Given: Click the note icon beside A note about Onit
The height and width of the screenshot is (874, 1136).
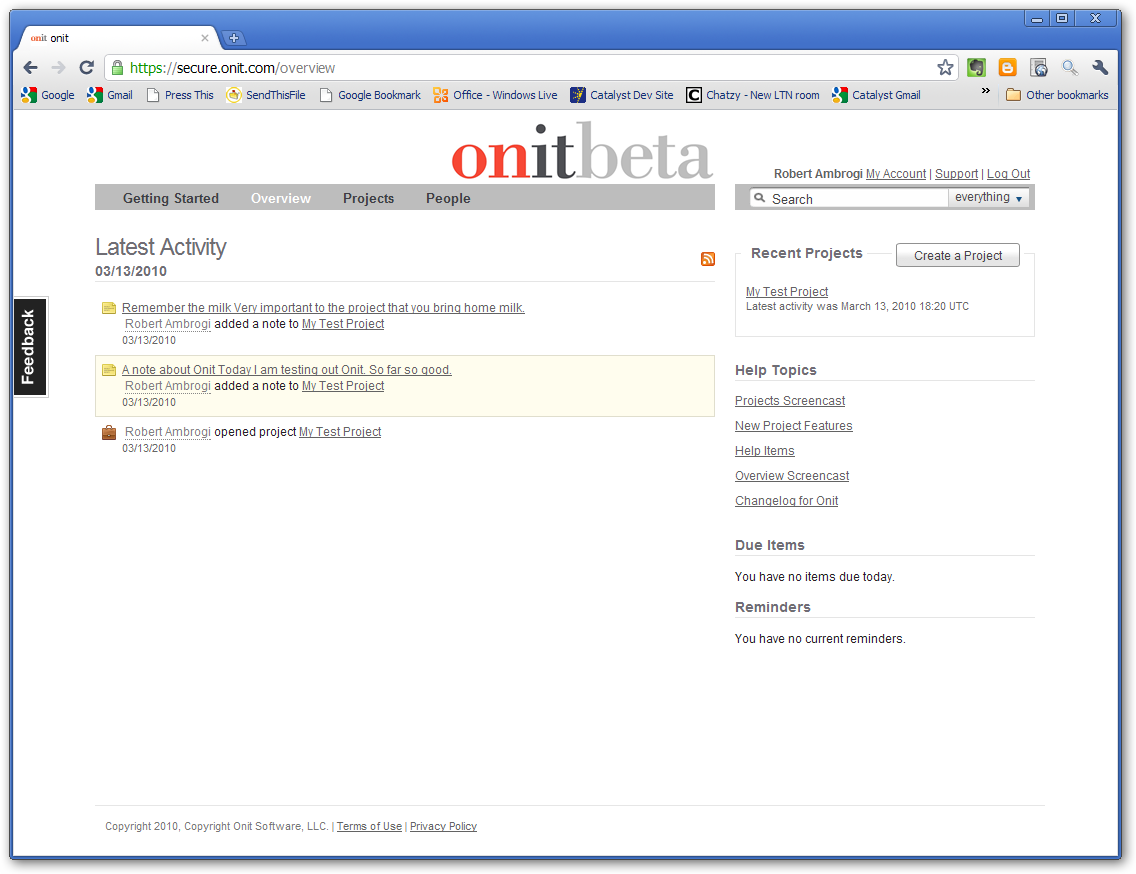Looking at the screenshot, I should [x=109, y=370].
